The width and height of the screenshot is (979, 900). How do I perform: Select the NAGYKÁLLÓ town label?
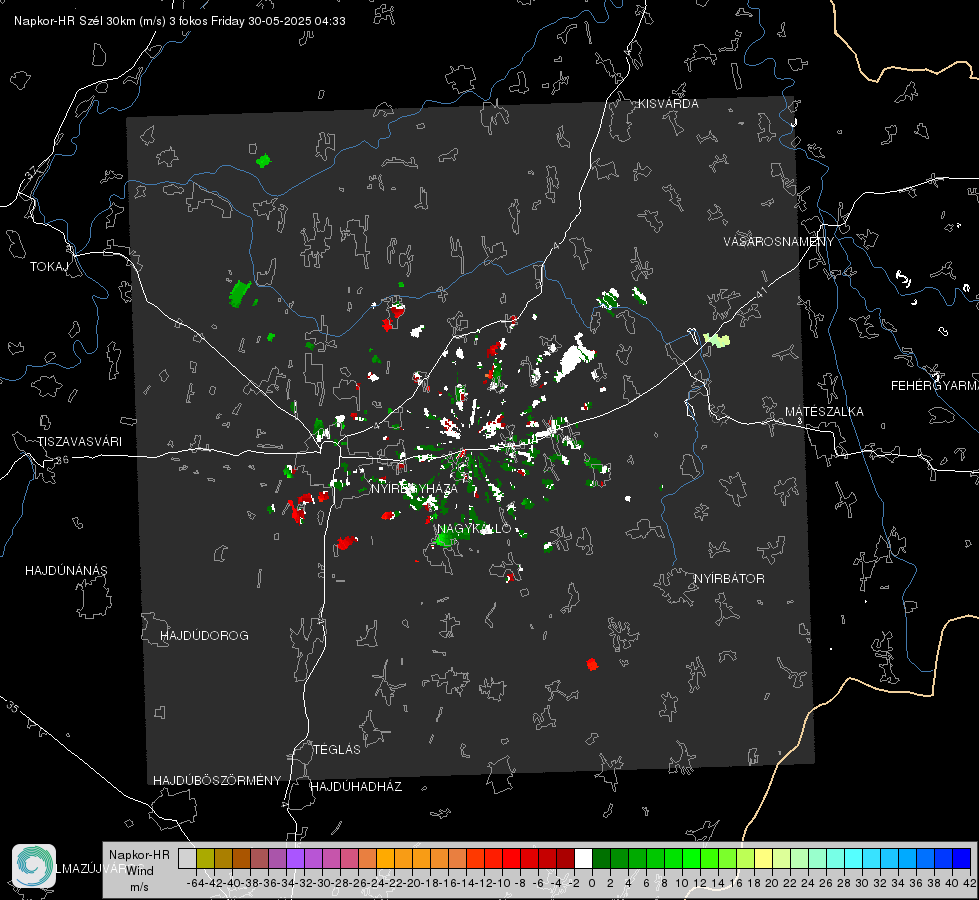(x=474, y=529)
